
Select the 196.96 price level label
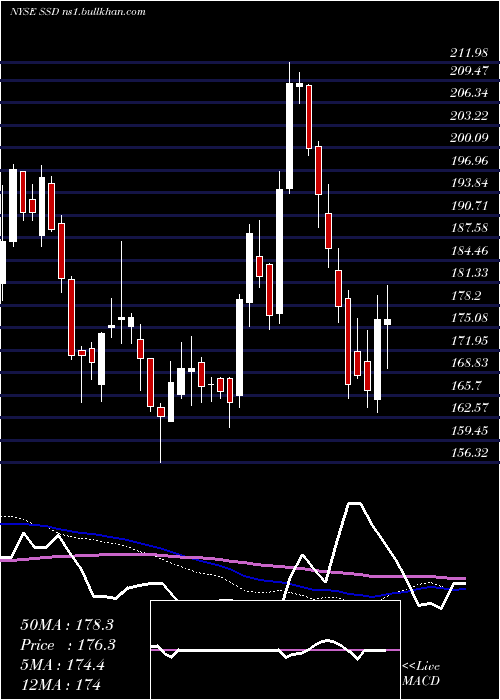pos(470,160)
